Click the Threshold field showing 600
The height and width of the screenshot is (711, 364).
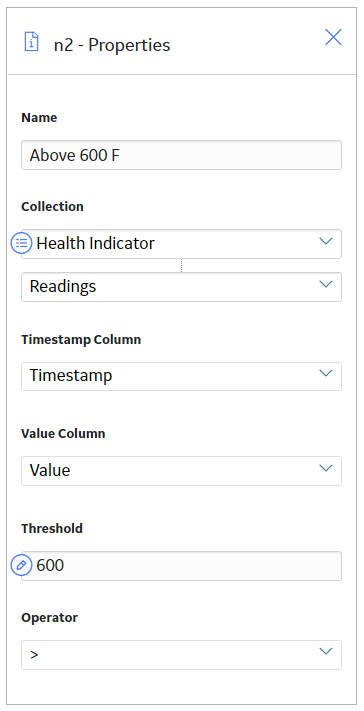pos(181,565)
